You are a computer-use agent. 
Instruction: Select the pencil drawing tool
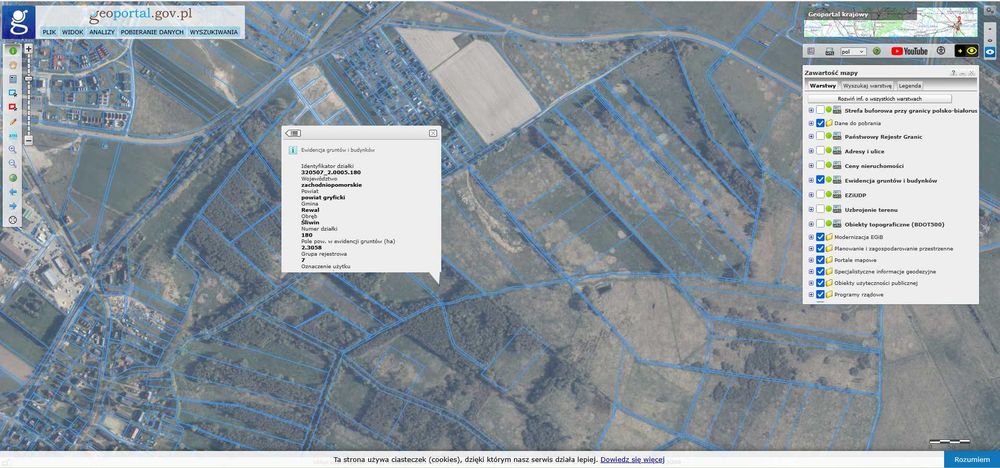click(x=13, y=121)
